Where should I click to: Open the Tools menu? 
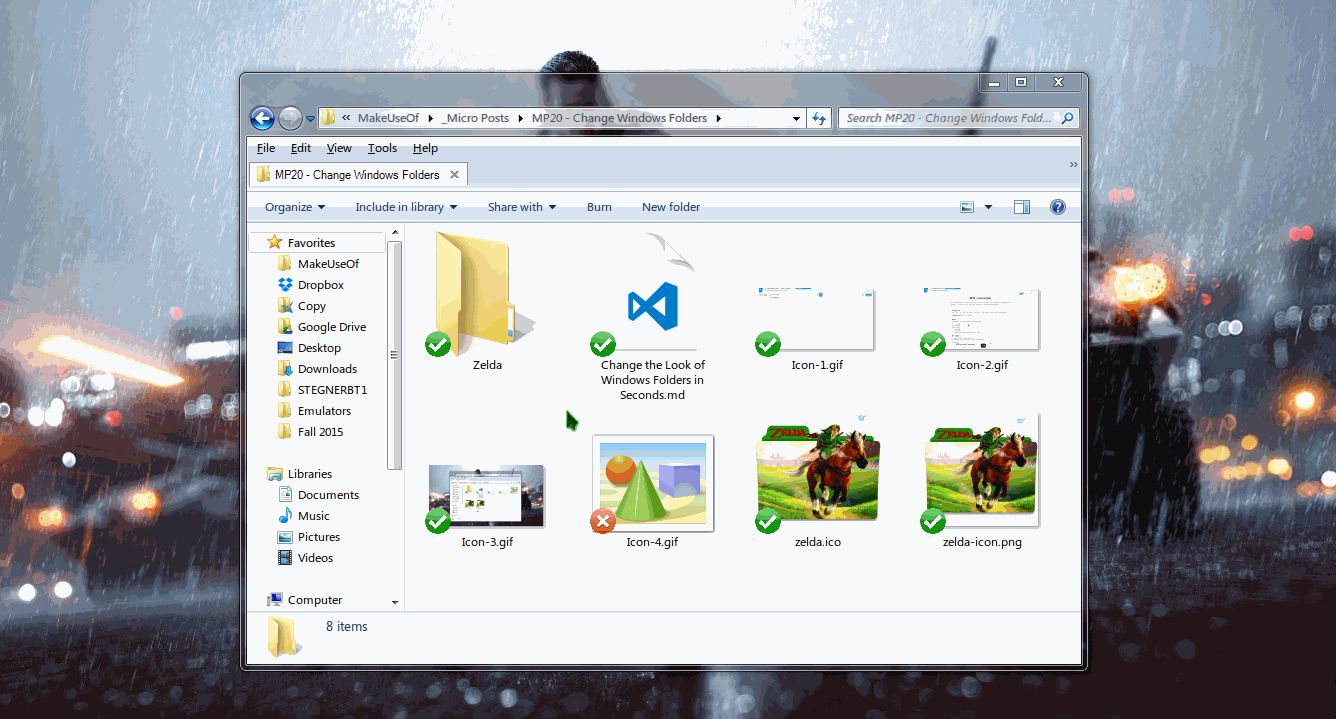point(382,148)
